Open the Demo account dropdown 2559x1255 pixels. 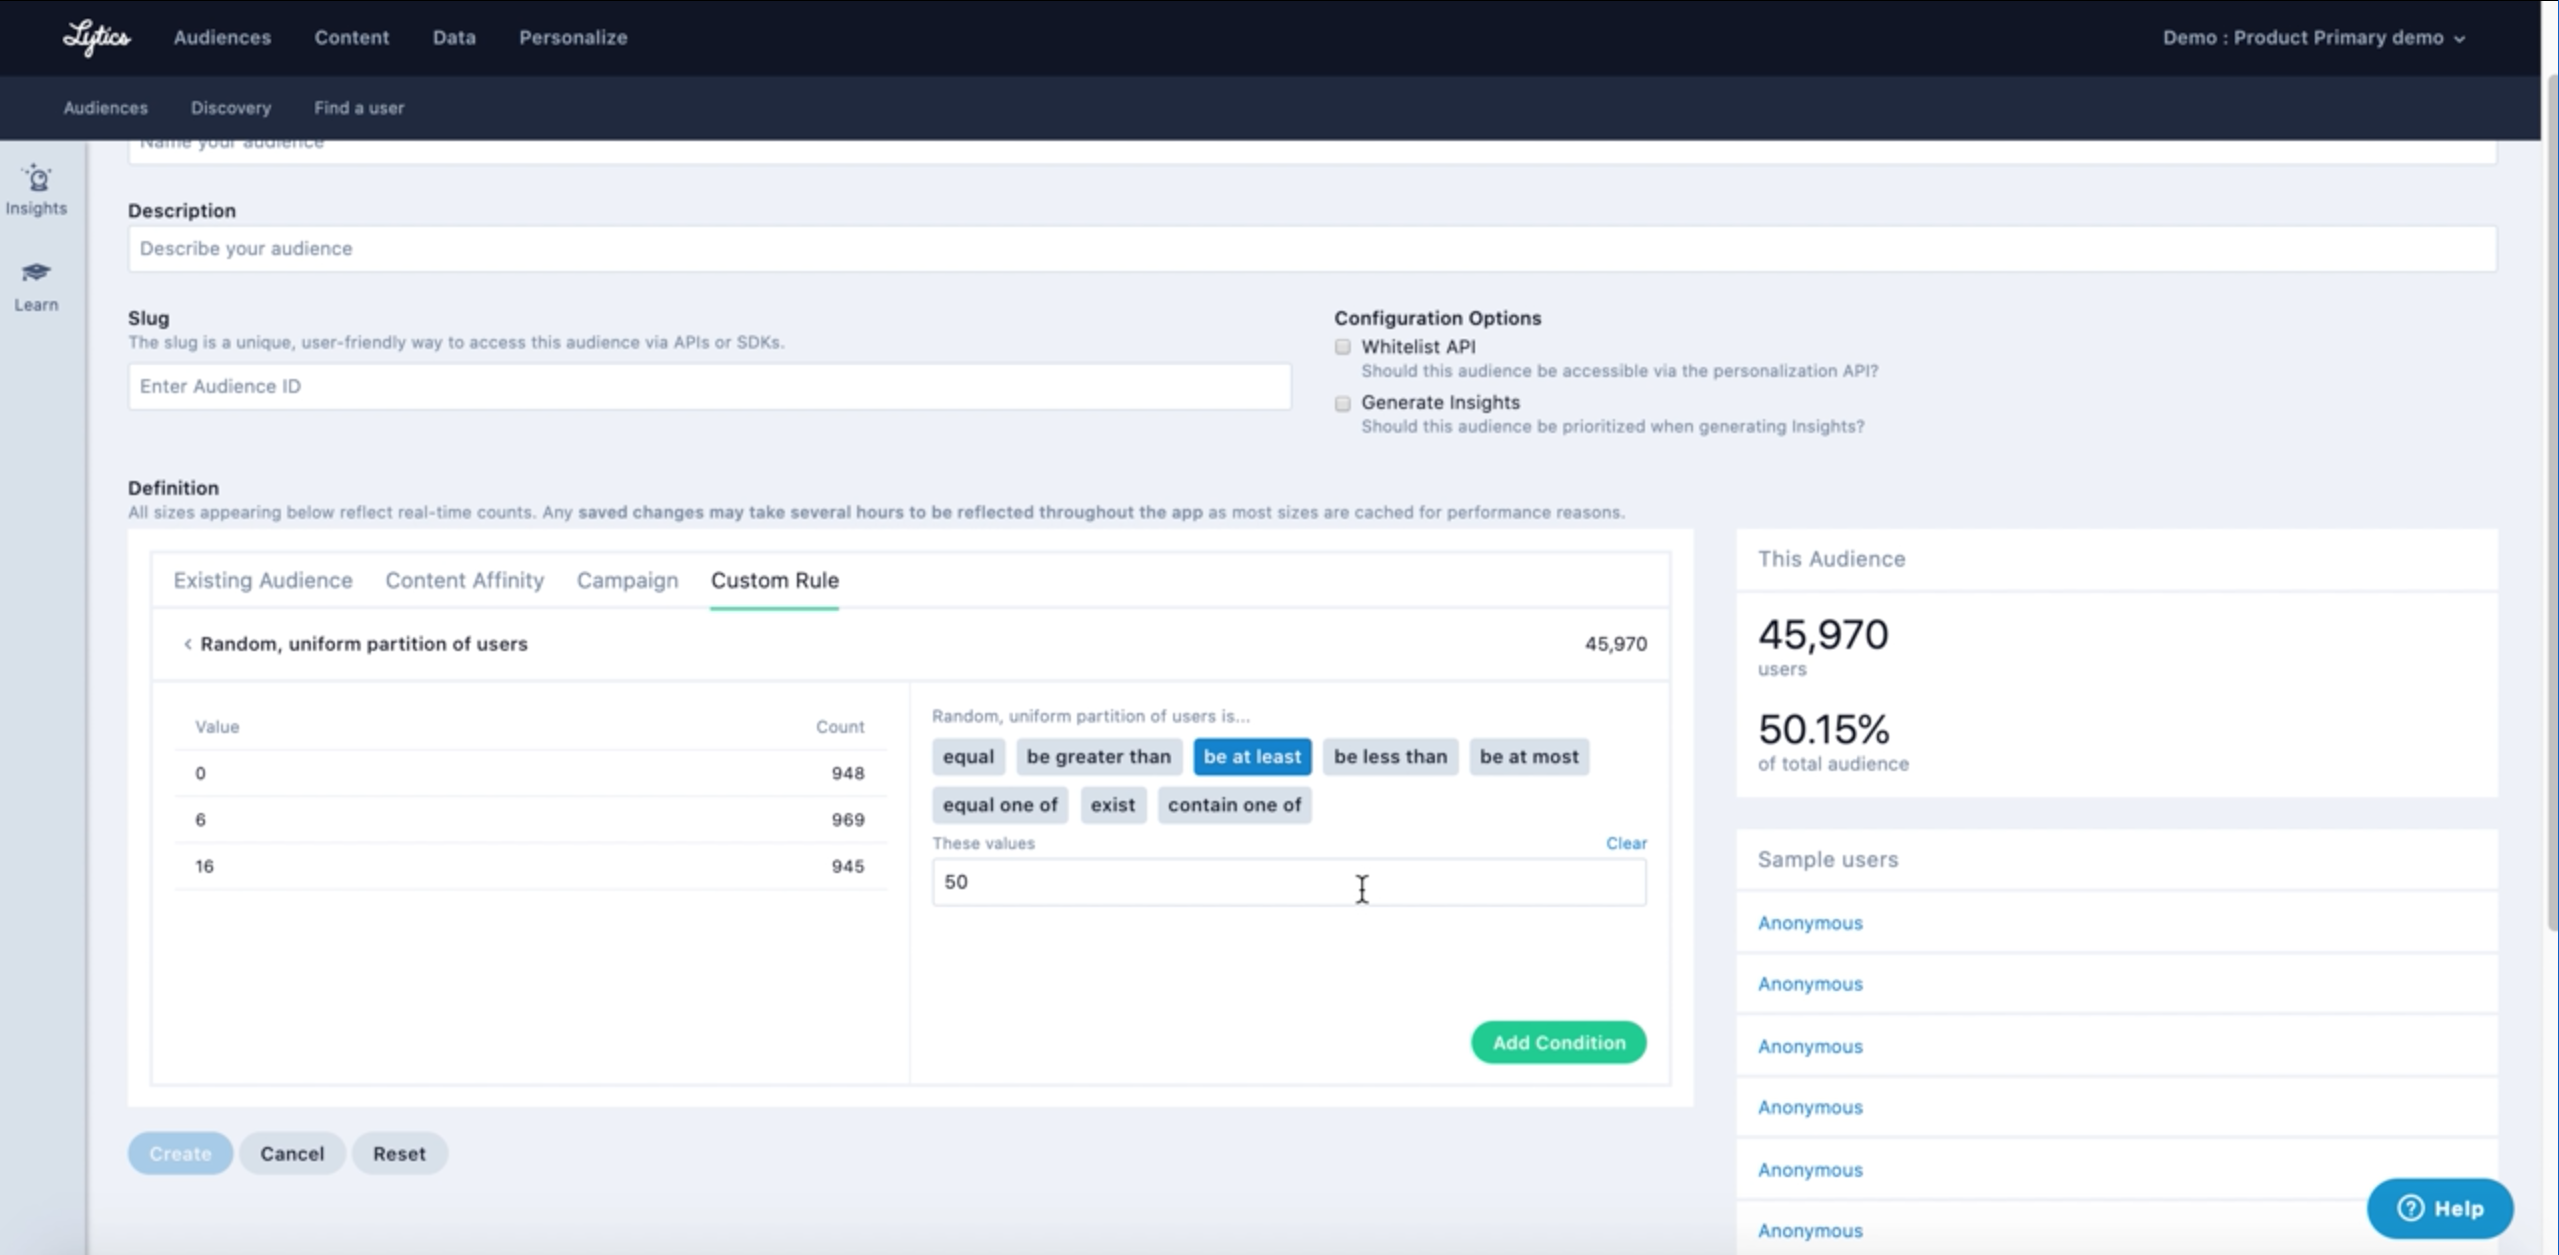2313,38
